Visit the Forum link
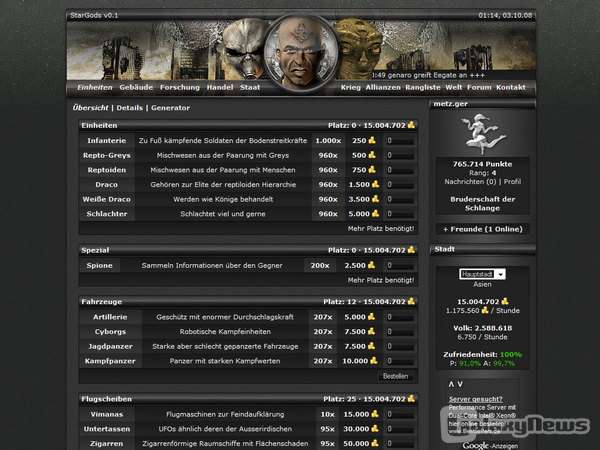This screenshot has height=450, width=600. point(479,87)
